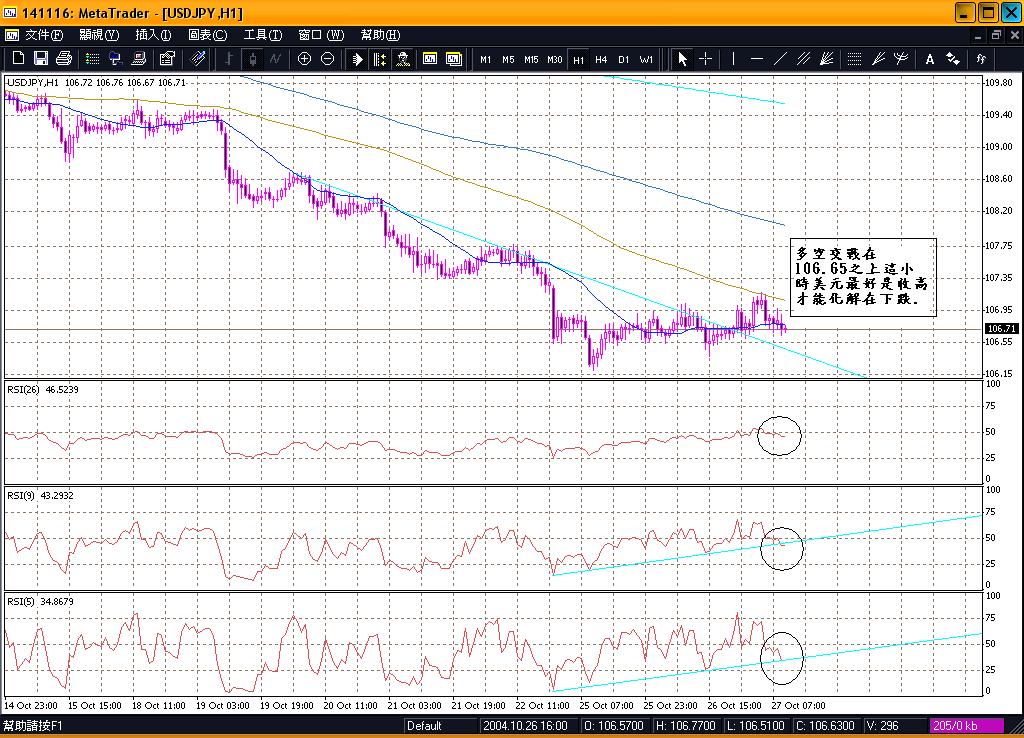Open the 插入(I) menu
Viewport: 1024px width, 738px height.
point(153,35)
